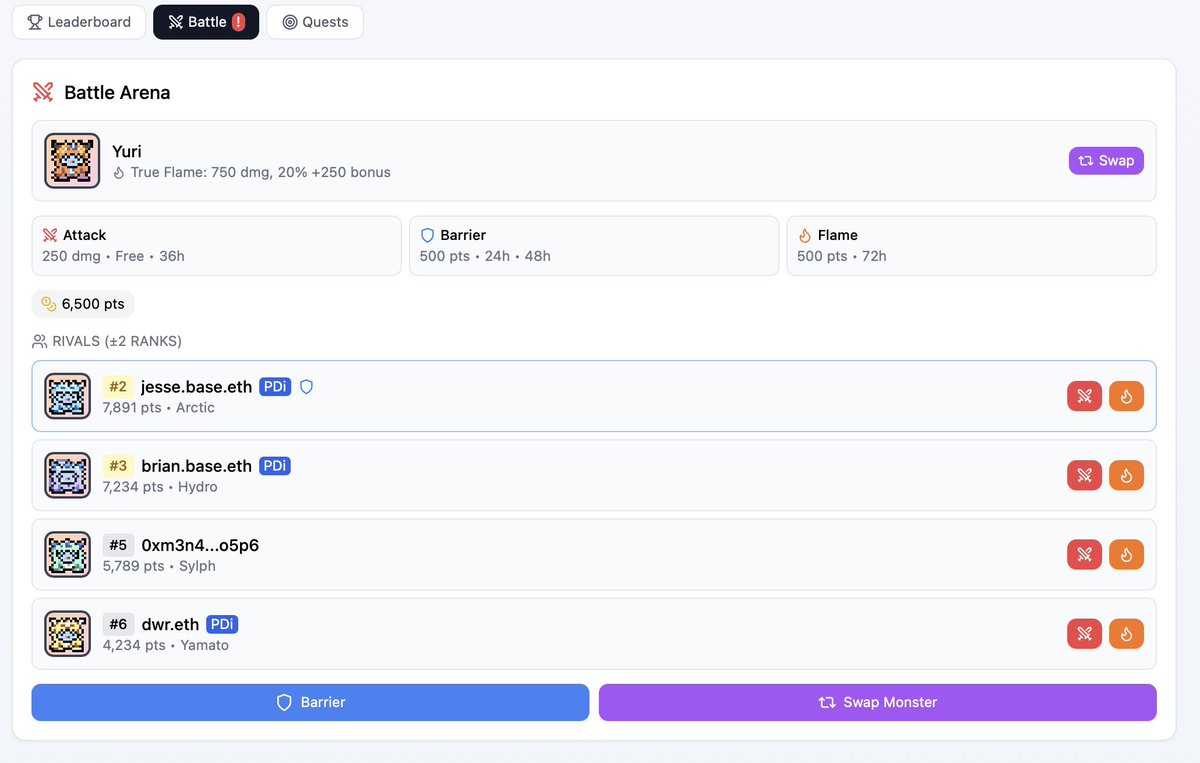Screen dimensions: 1200x763
Task: Click the purple Swap Monster button
Action: (877, 702)
